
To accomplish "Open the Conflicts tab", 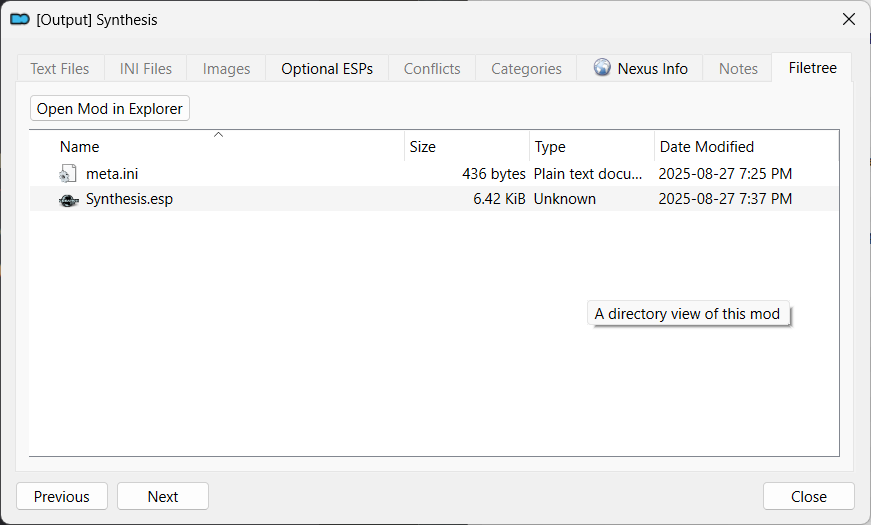I will pyautogui.click(x=432, y=69).
